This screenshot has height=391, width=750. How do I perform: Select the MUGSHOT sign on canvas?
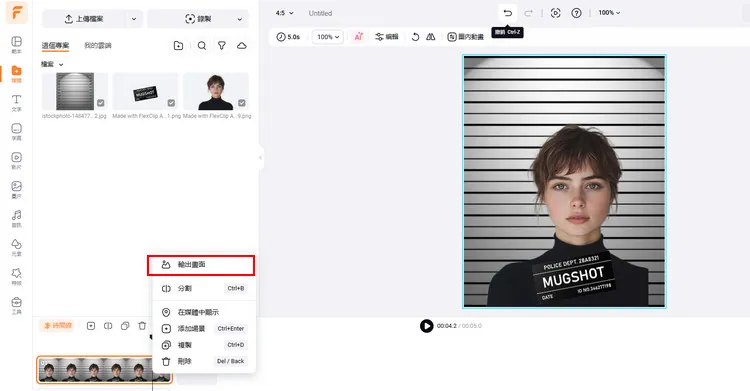click(573, 277)
